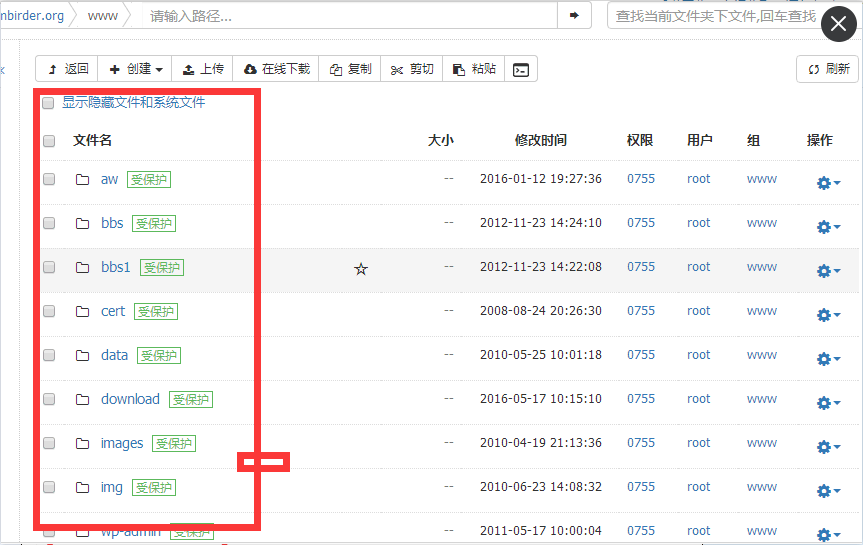Viewport: 863px width, 545px height.
Task: Open the images folder link
Action: tap(122, 444)
